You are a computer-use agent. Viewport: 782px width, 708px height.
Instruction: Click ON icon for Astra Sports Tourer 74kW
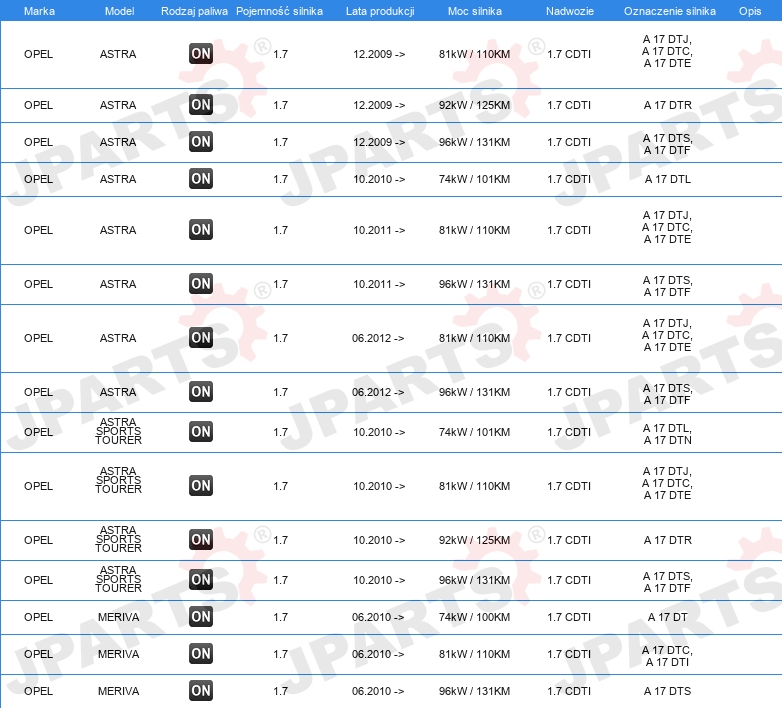tap(201, 432)
